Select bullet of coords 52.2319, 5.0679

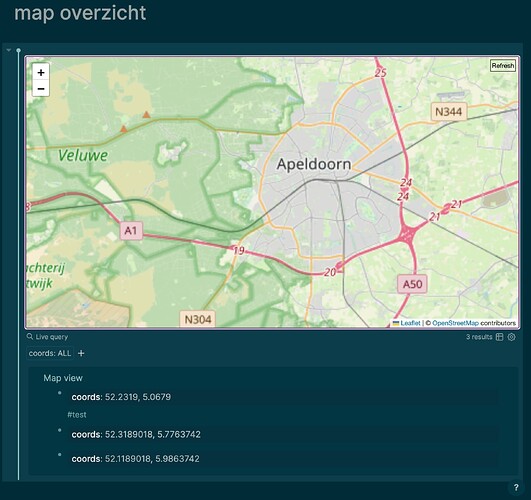tap(60, 393)
